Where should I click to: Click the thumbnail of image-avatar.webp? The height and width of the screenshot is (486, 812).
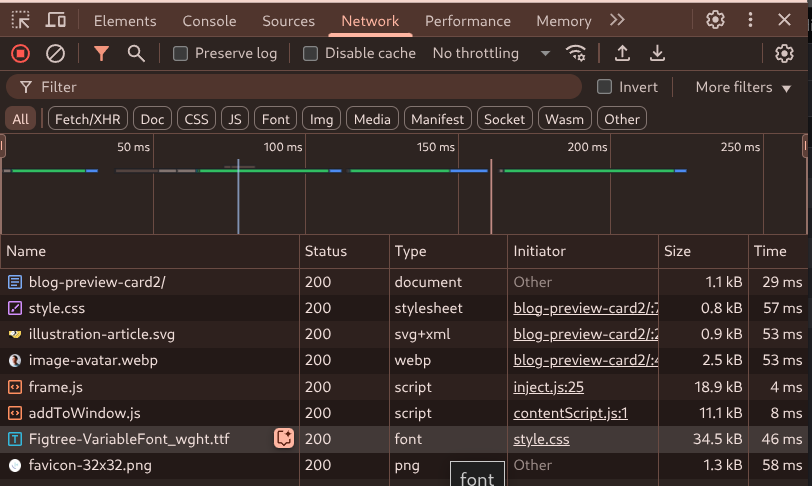coord(15,360)
